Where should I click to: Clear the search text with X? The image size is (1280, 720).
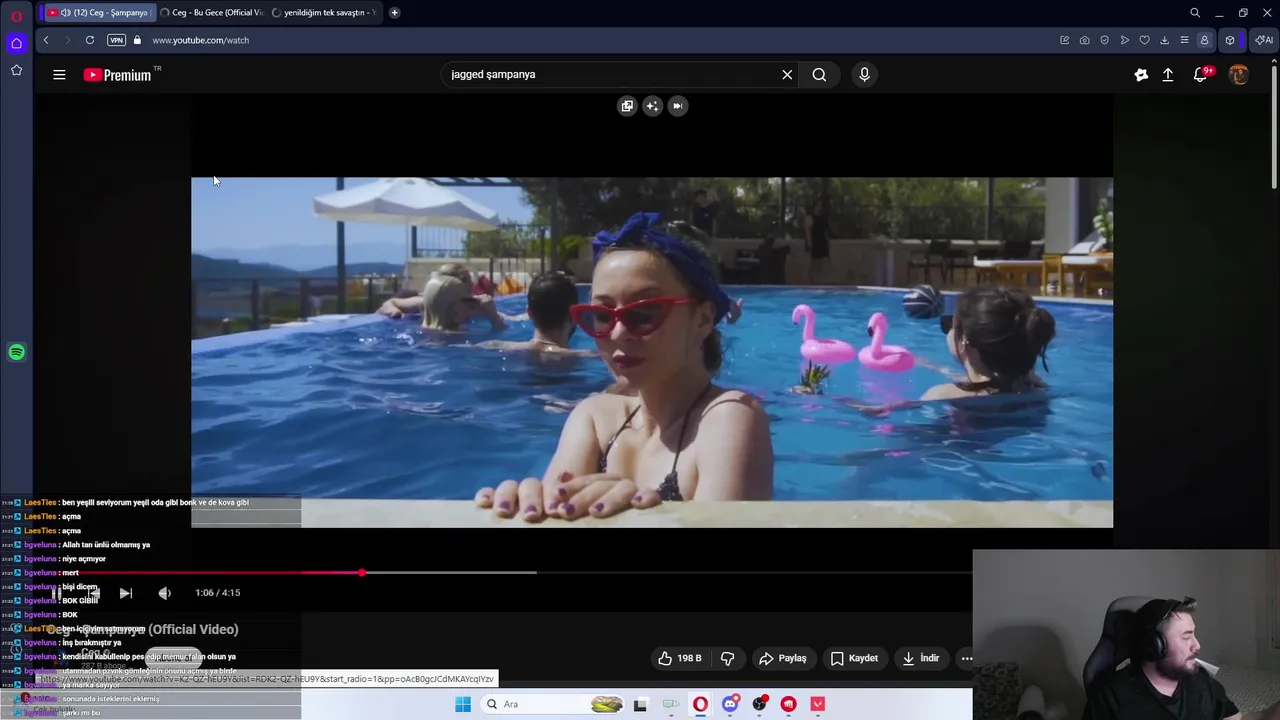click(787, 74)
